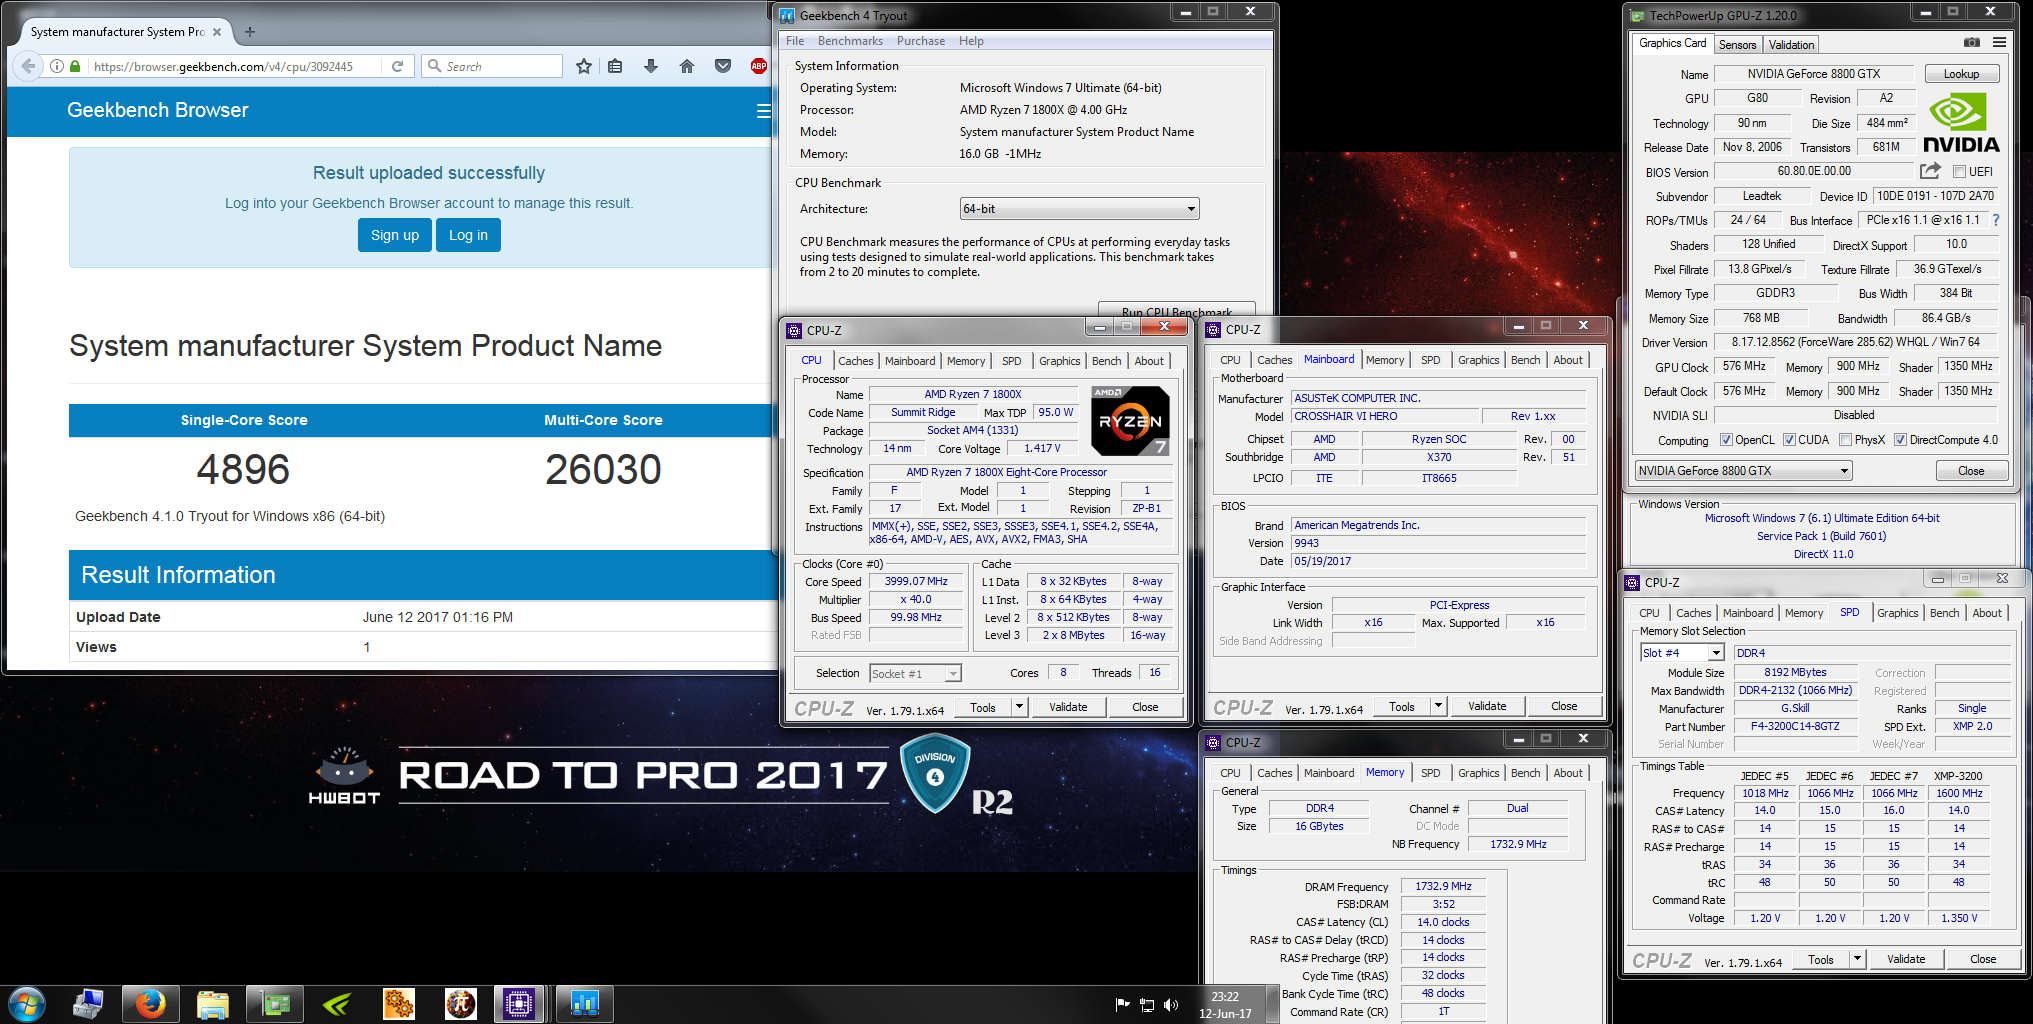Image resolution: width=2033 pixels, height=1024 pixels.
Task: Toggle the DirectCompute 4.0 checkbox
Action: [x=1900, y=440]
